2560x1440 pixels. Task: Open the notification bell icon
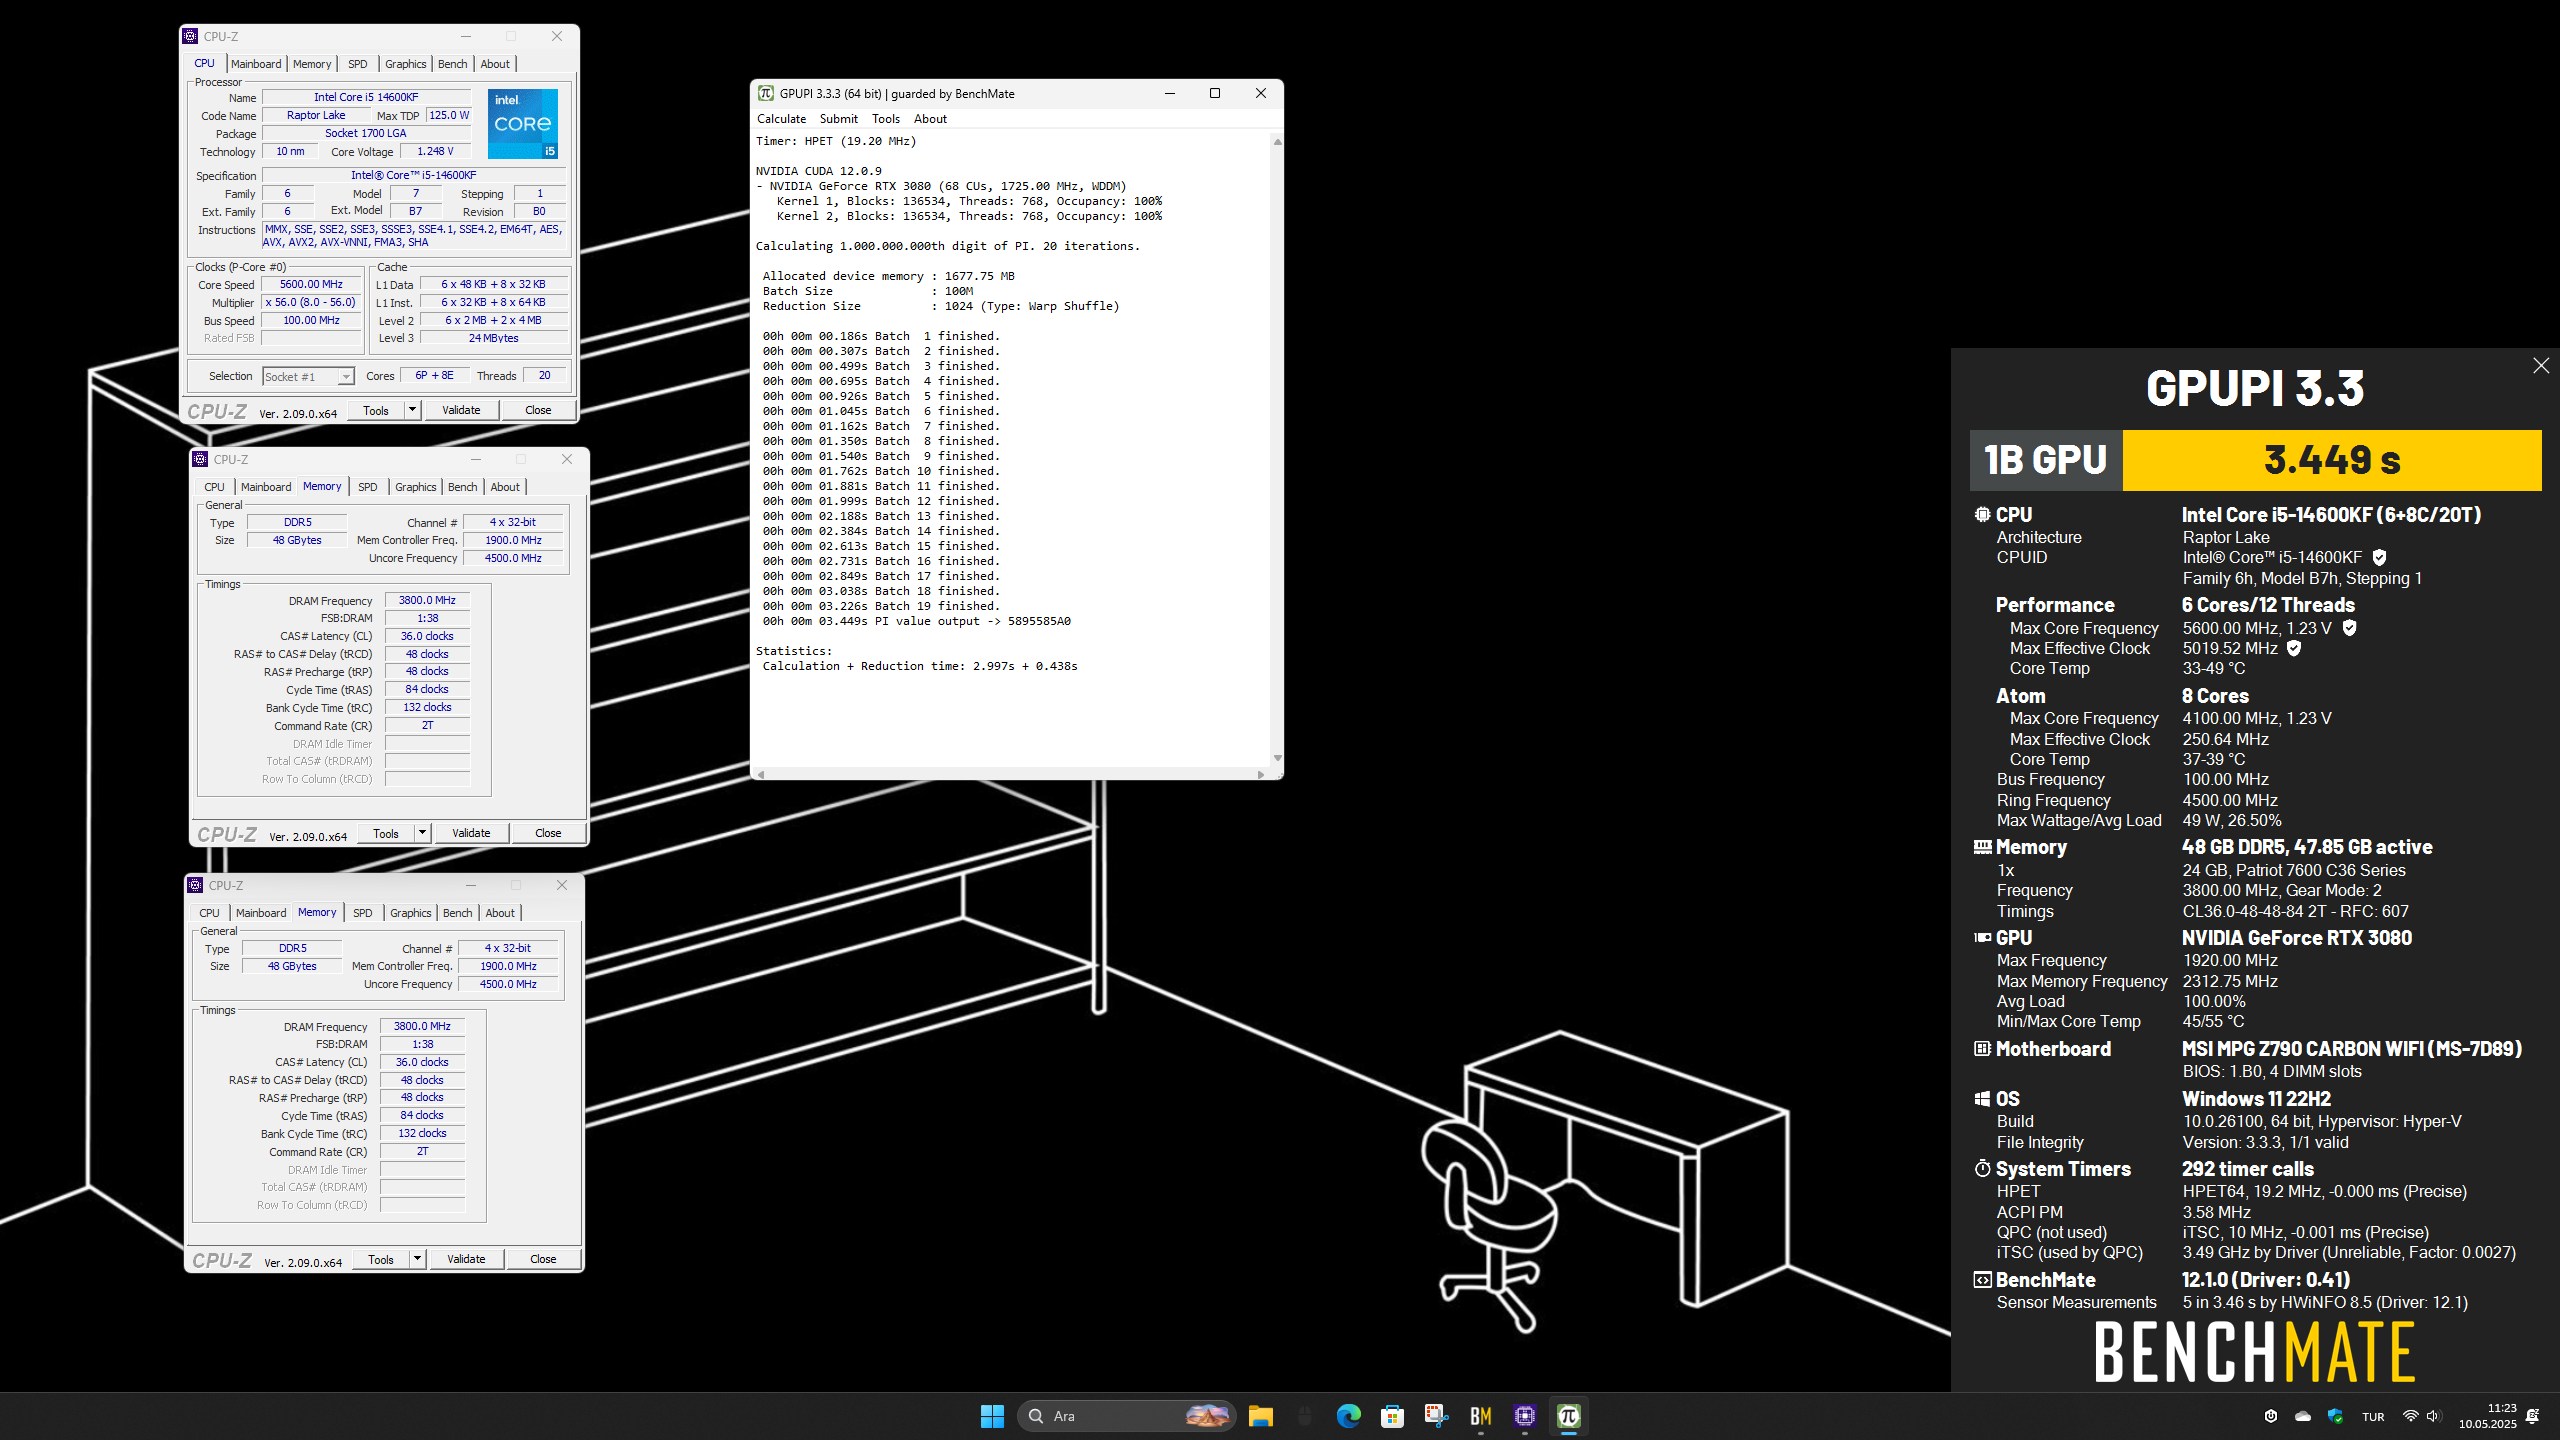tap(2533, 1416)
